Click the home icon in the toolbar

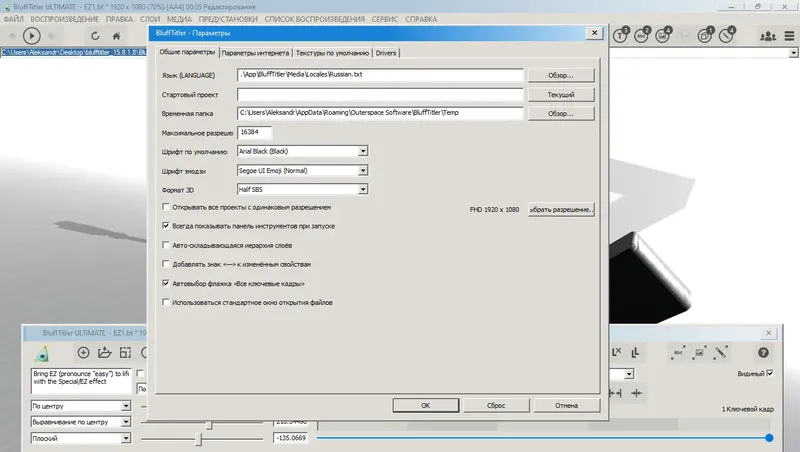[116, 36]
